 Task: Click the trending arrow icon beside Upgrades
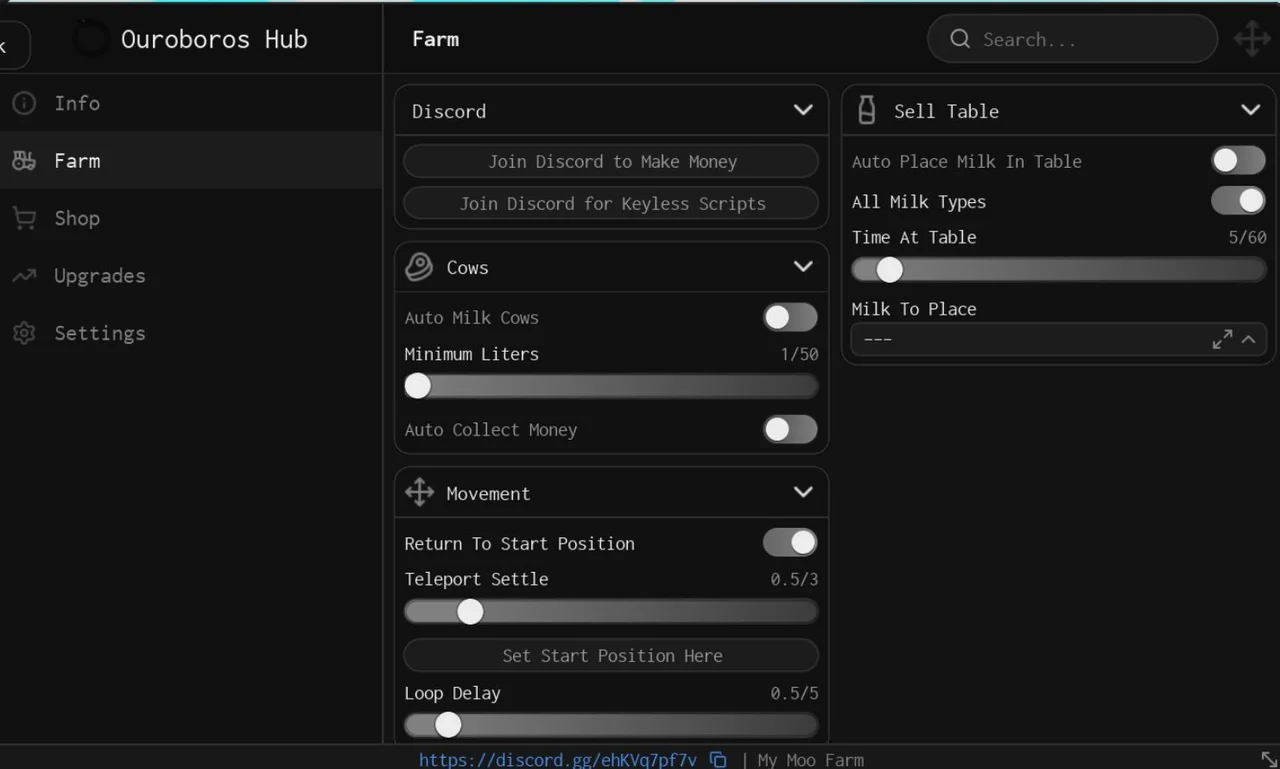[24, 275]
